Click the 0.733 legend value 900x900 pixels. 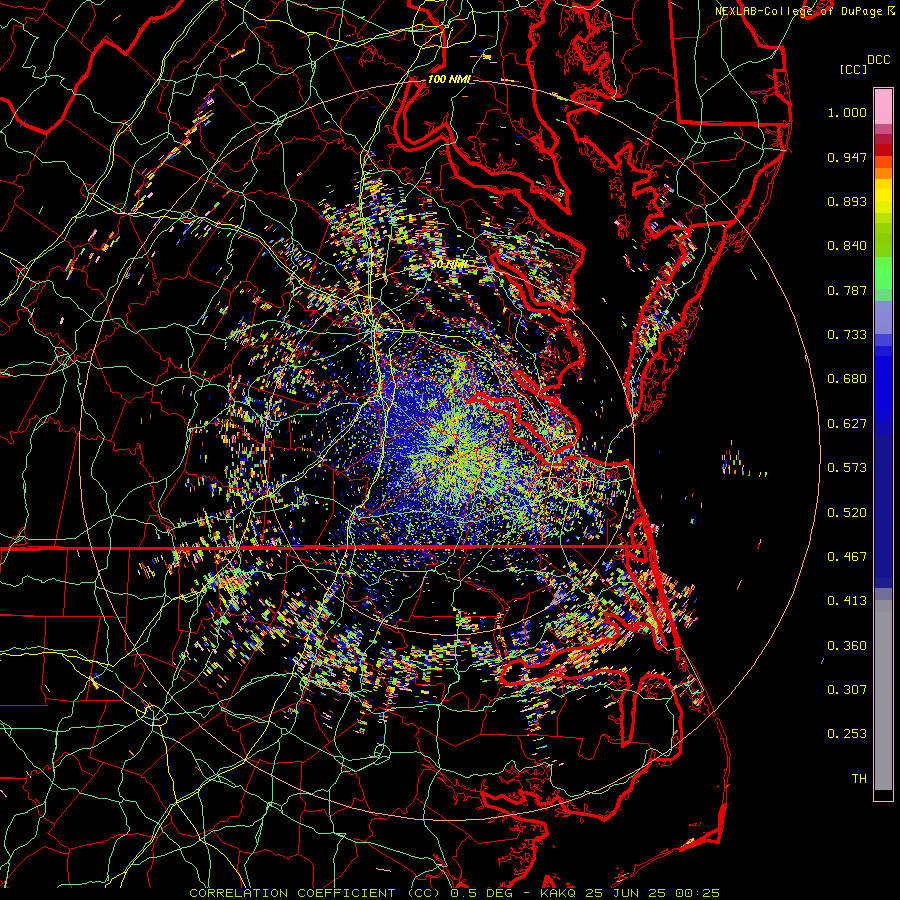pyautogui.click(x=847, y=335)
